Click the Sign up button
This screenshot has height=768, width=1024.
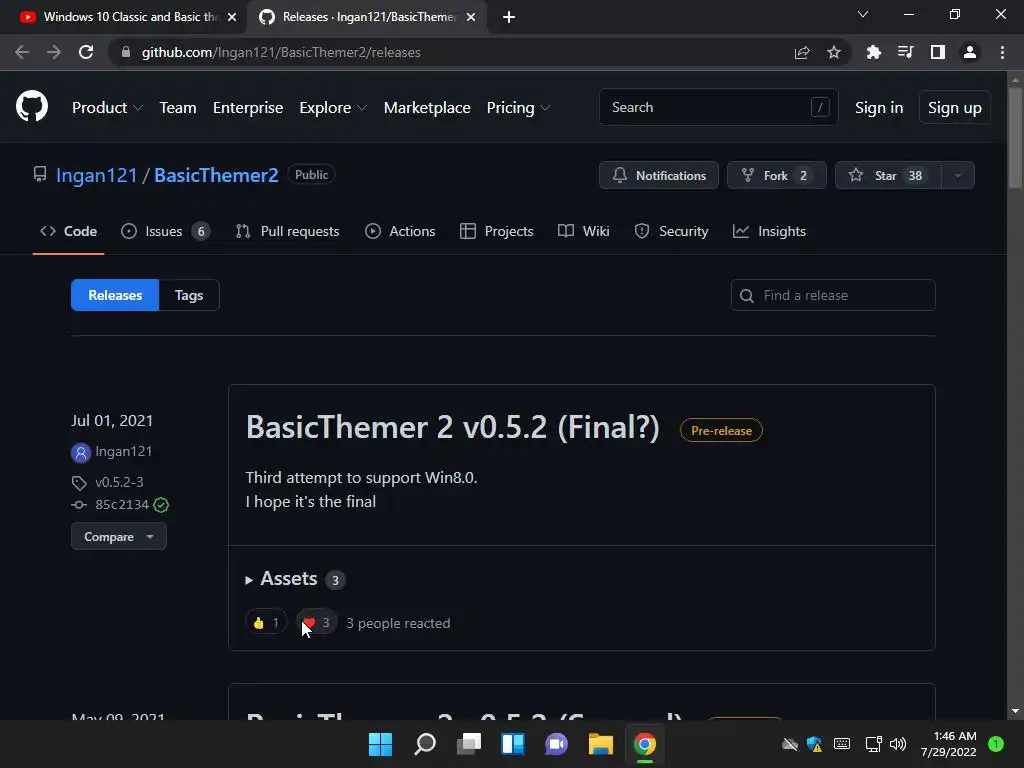[954, 108]
